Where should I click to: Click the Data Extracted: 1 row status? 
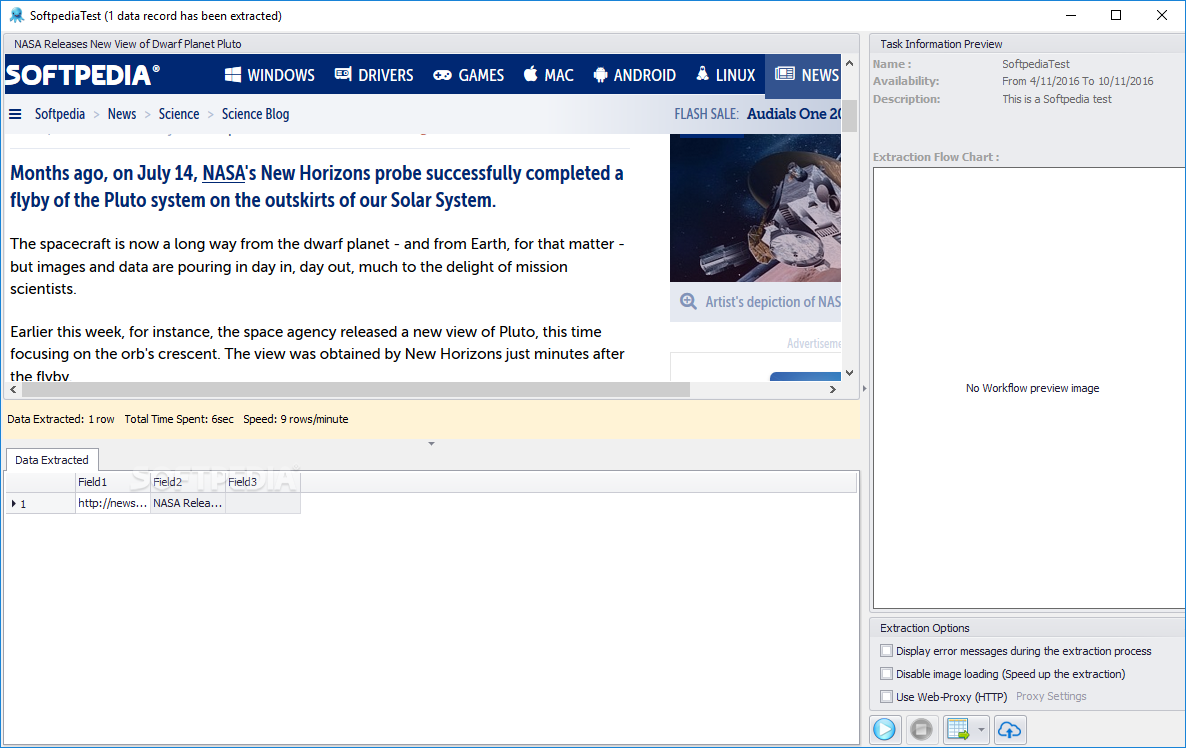[x=61, y=419]
